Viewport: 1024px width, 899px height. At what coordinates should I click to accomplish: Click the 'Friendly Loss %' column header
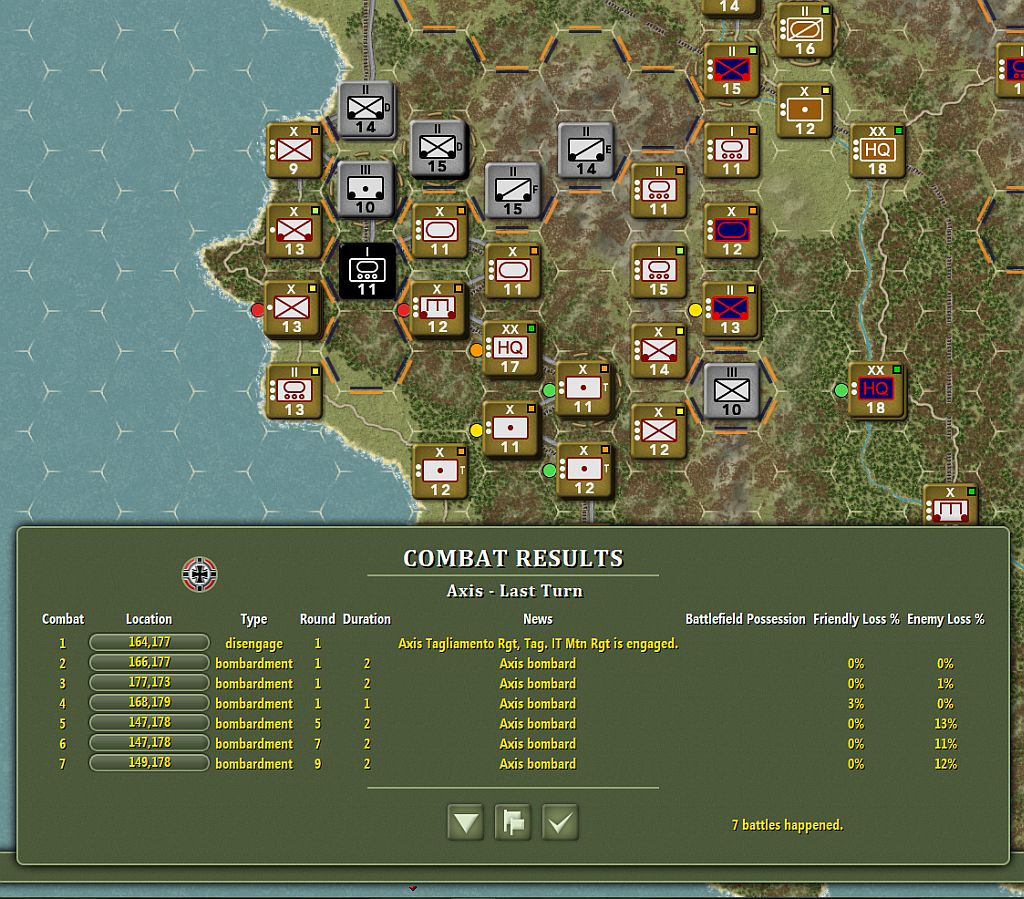856,619
